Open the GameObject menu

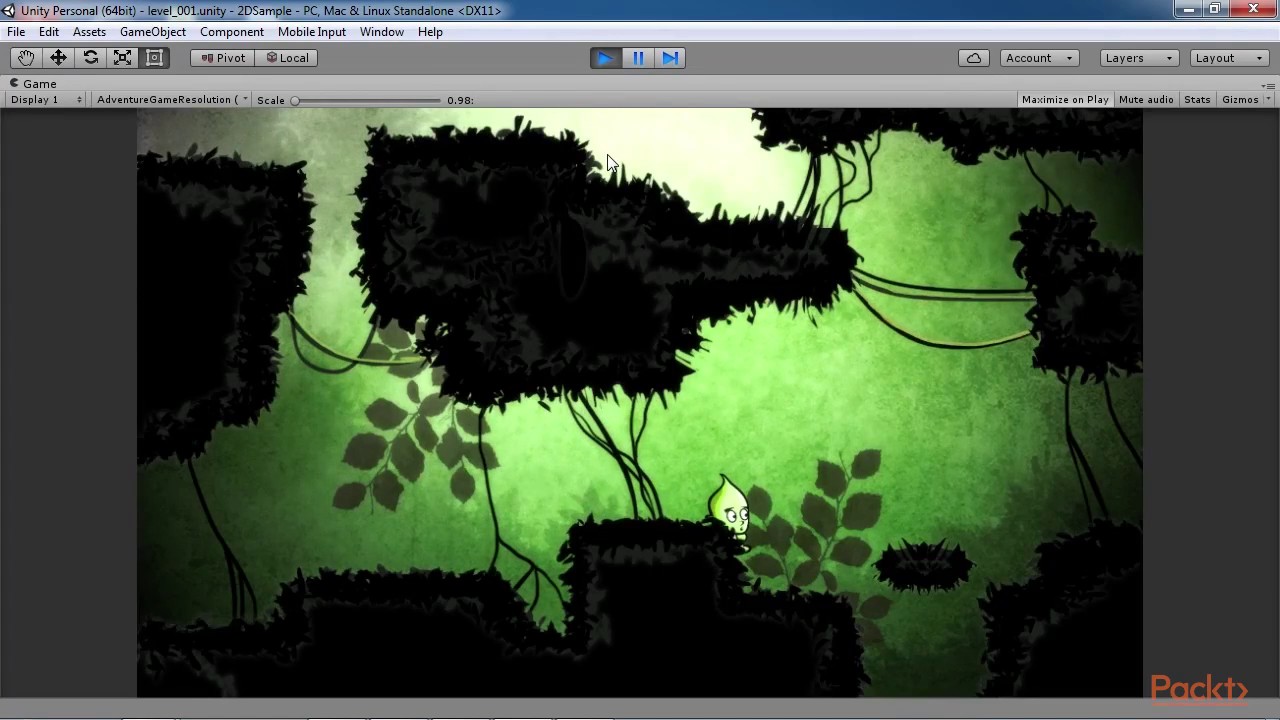pos(153,32)
